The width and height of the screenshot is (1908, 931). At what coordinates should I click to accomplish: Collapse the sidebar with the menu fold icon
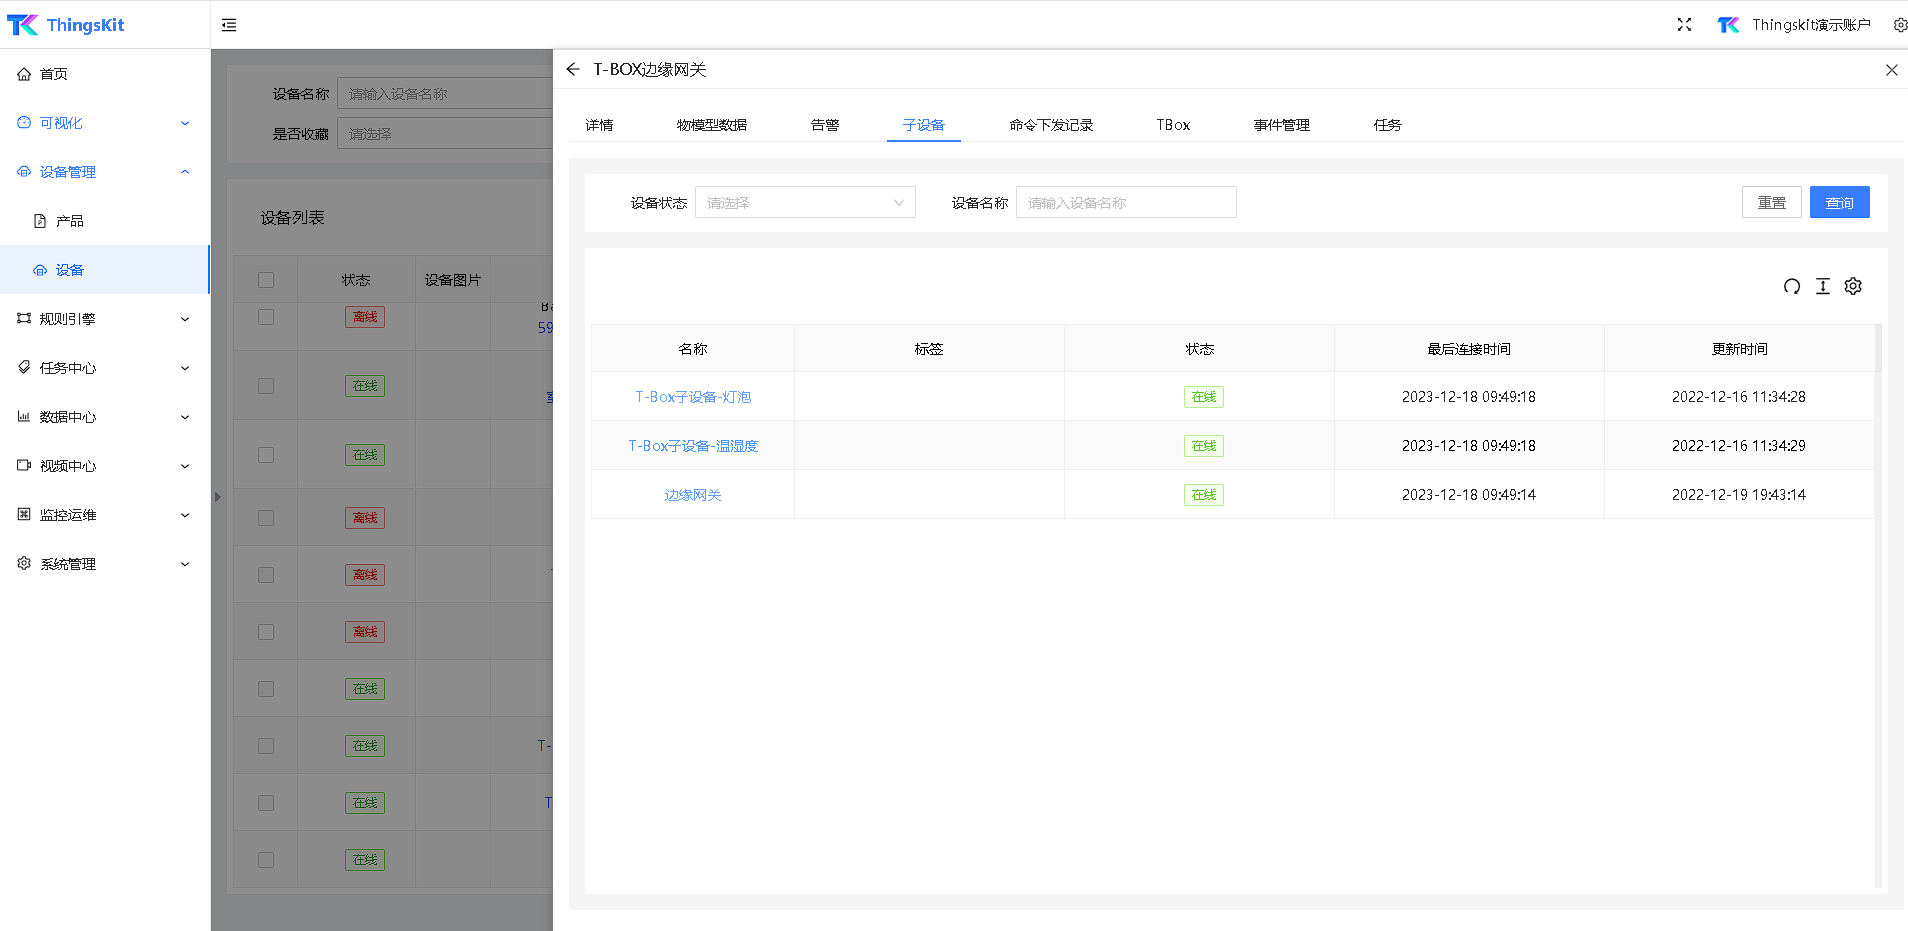pyautogui.click(x=229, y=25)
